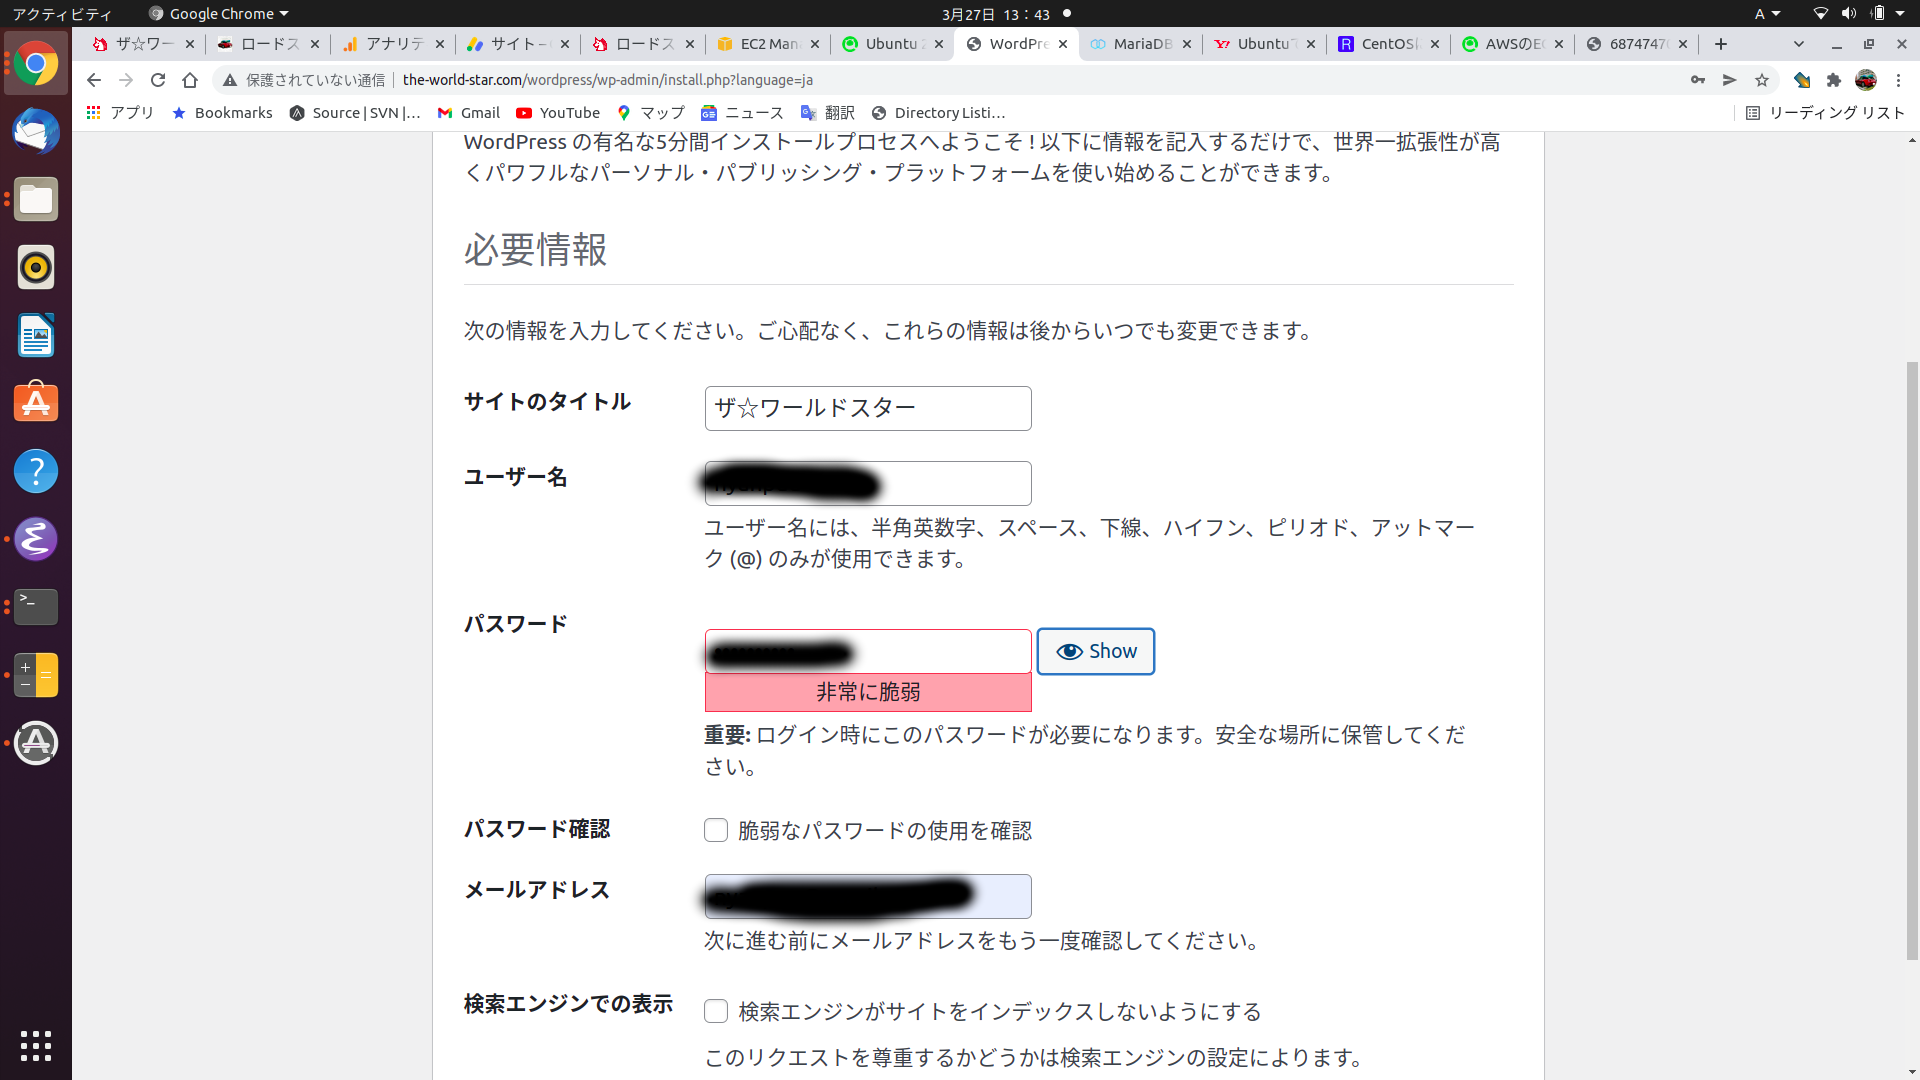This screenshot has width=1920, height=1080.
Task: Check the weak password confirmation box
Action: tap(716, 830)
